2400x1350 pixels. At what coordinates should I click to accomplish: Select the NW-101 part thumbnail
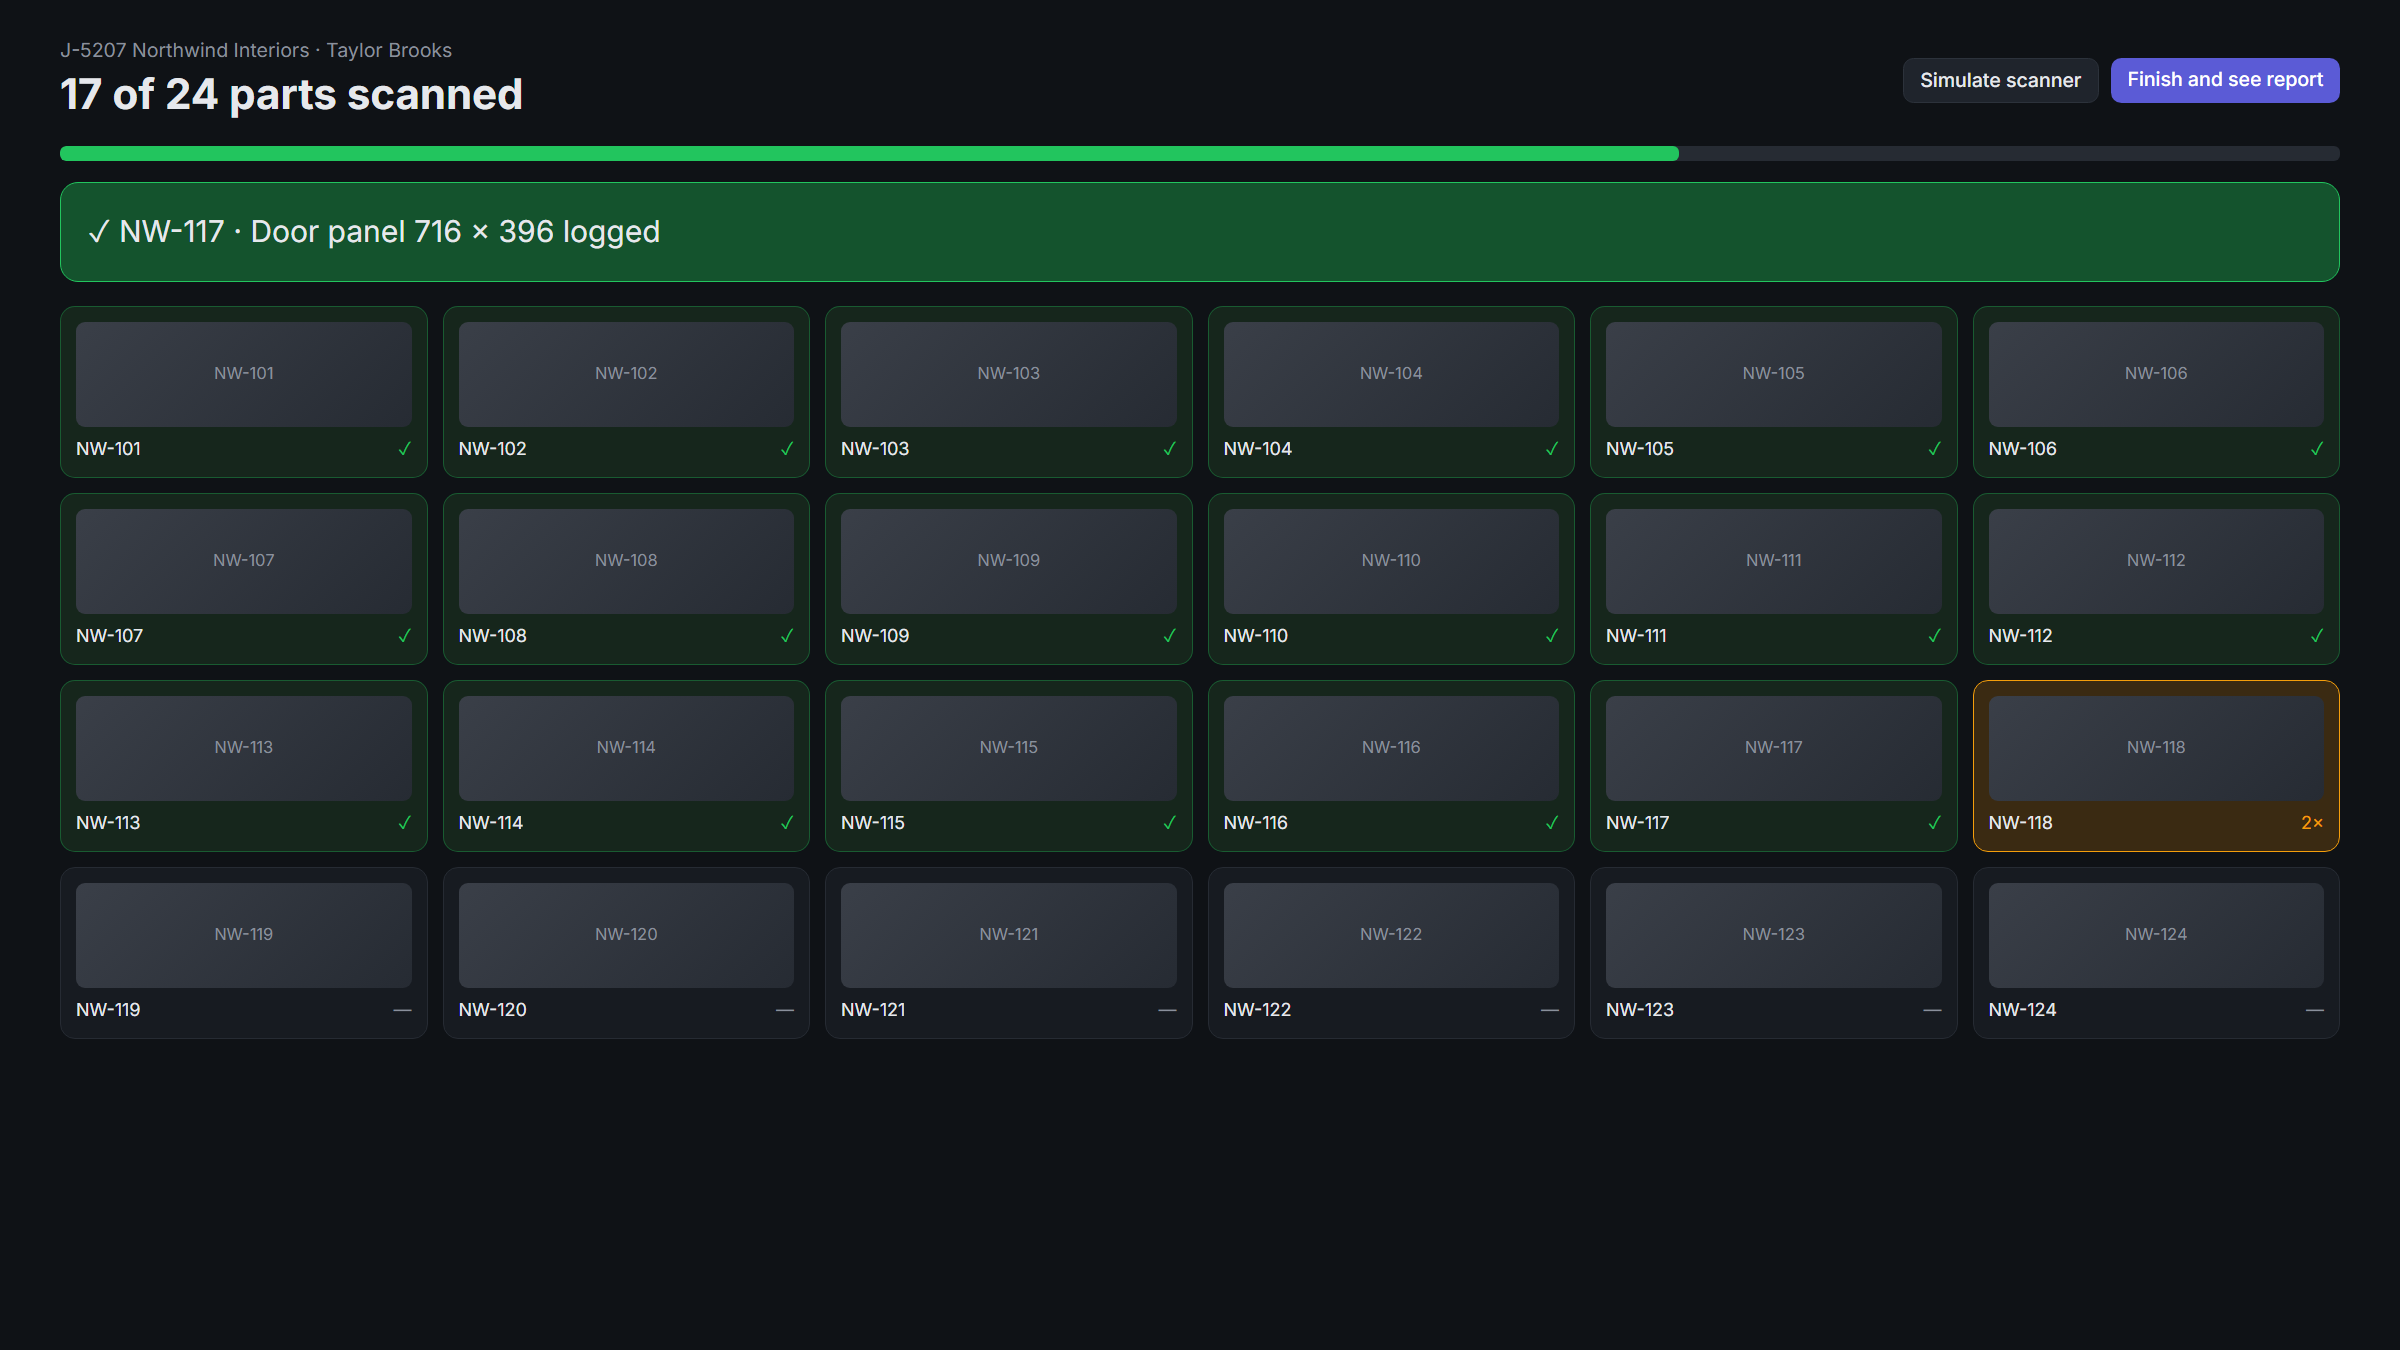click(244, 374)
